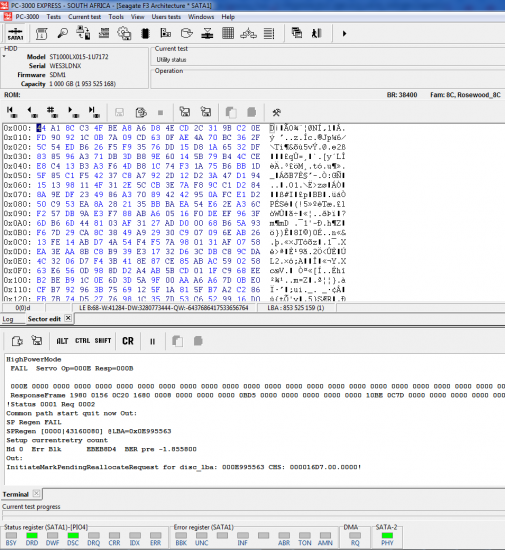Toggle the SHIFT key modifier in terminal
The height and width of the screenshot is (550, 505).
tap(103, 341)
